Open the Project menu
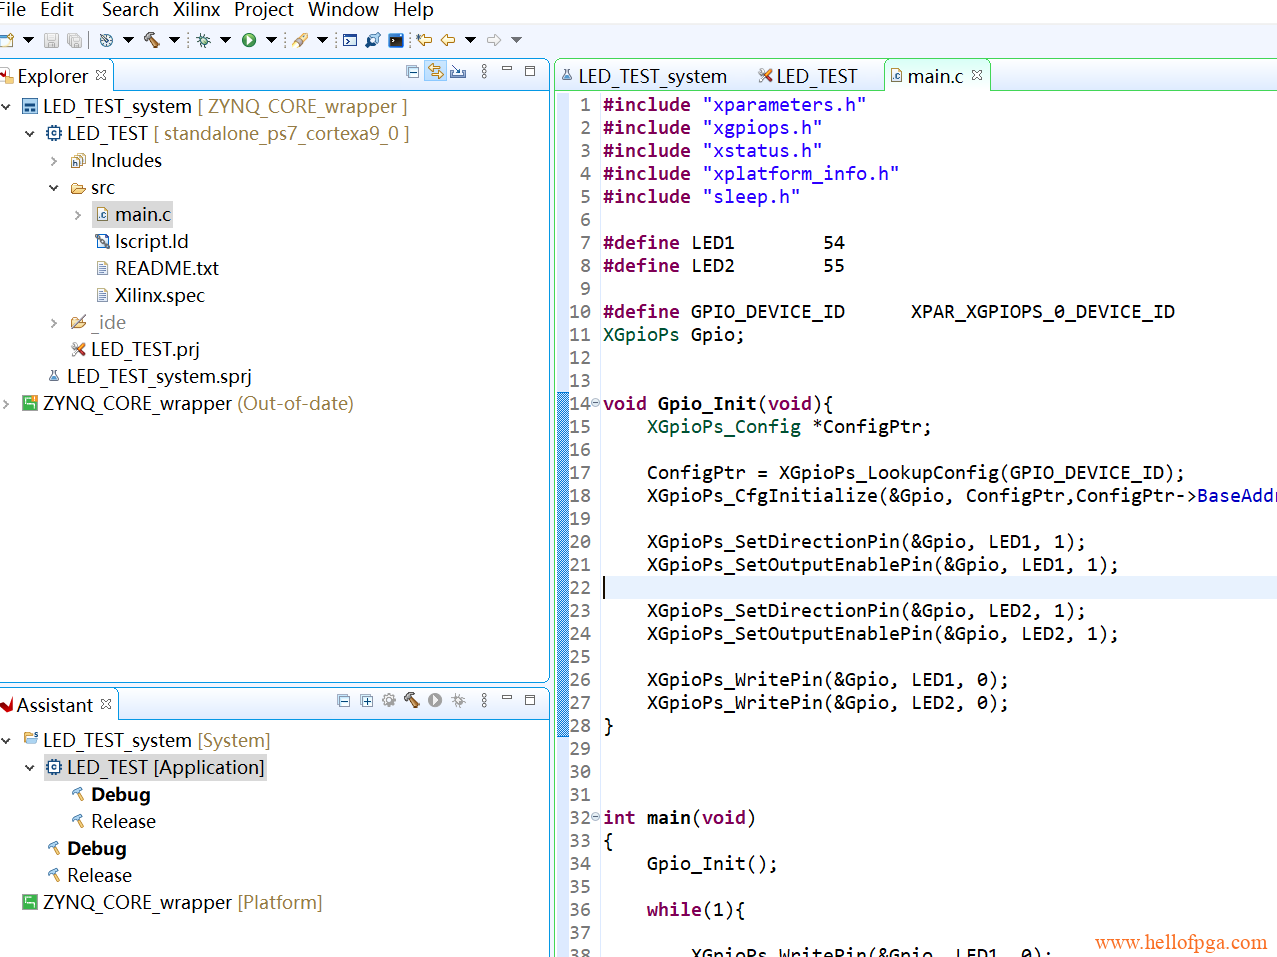The image size is (1277, 957). (264, 10)
